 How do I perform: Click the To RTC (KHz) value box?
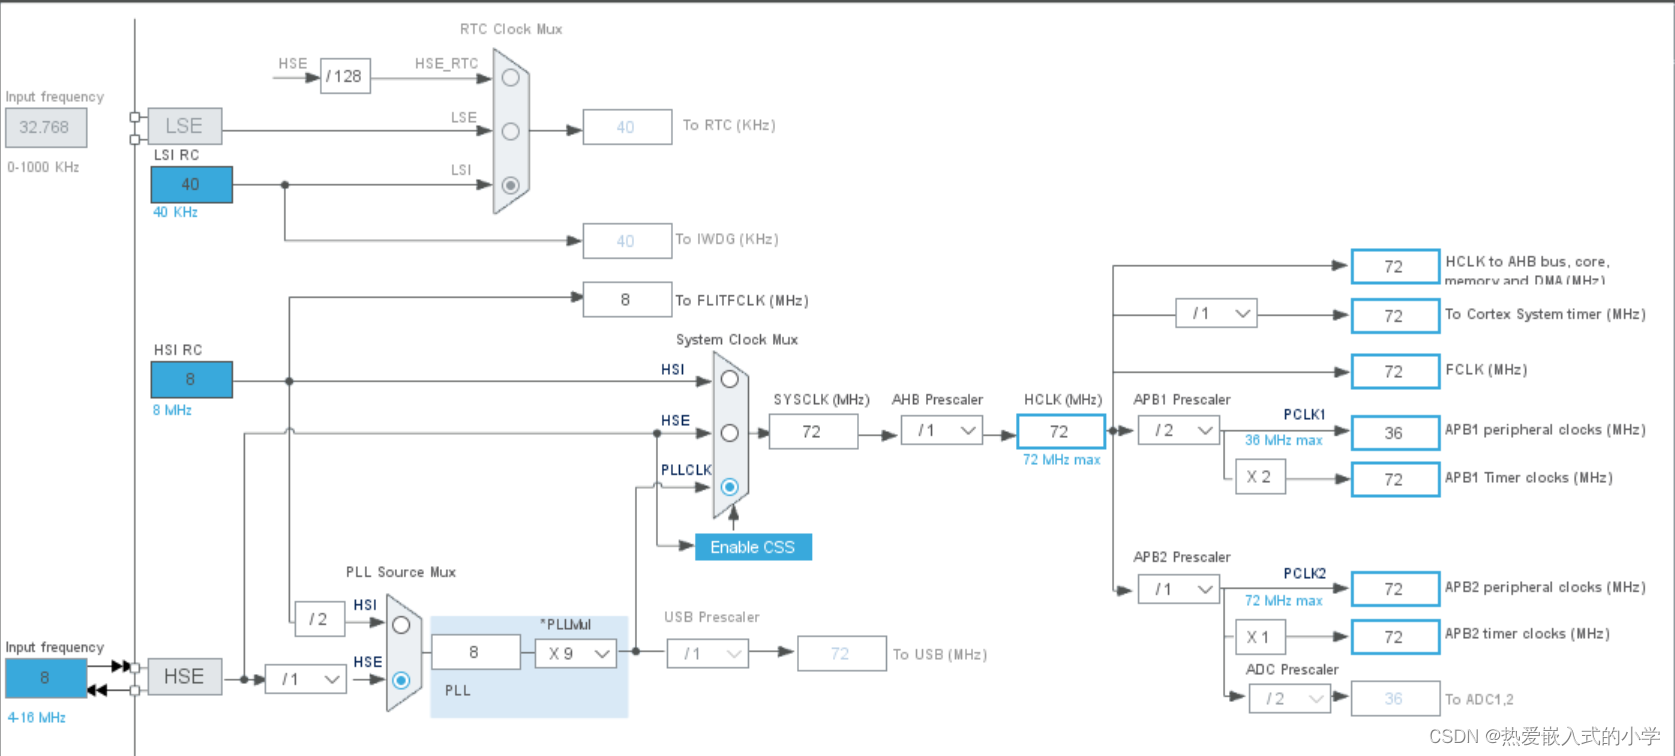(627, 127)
